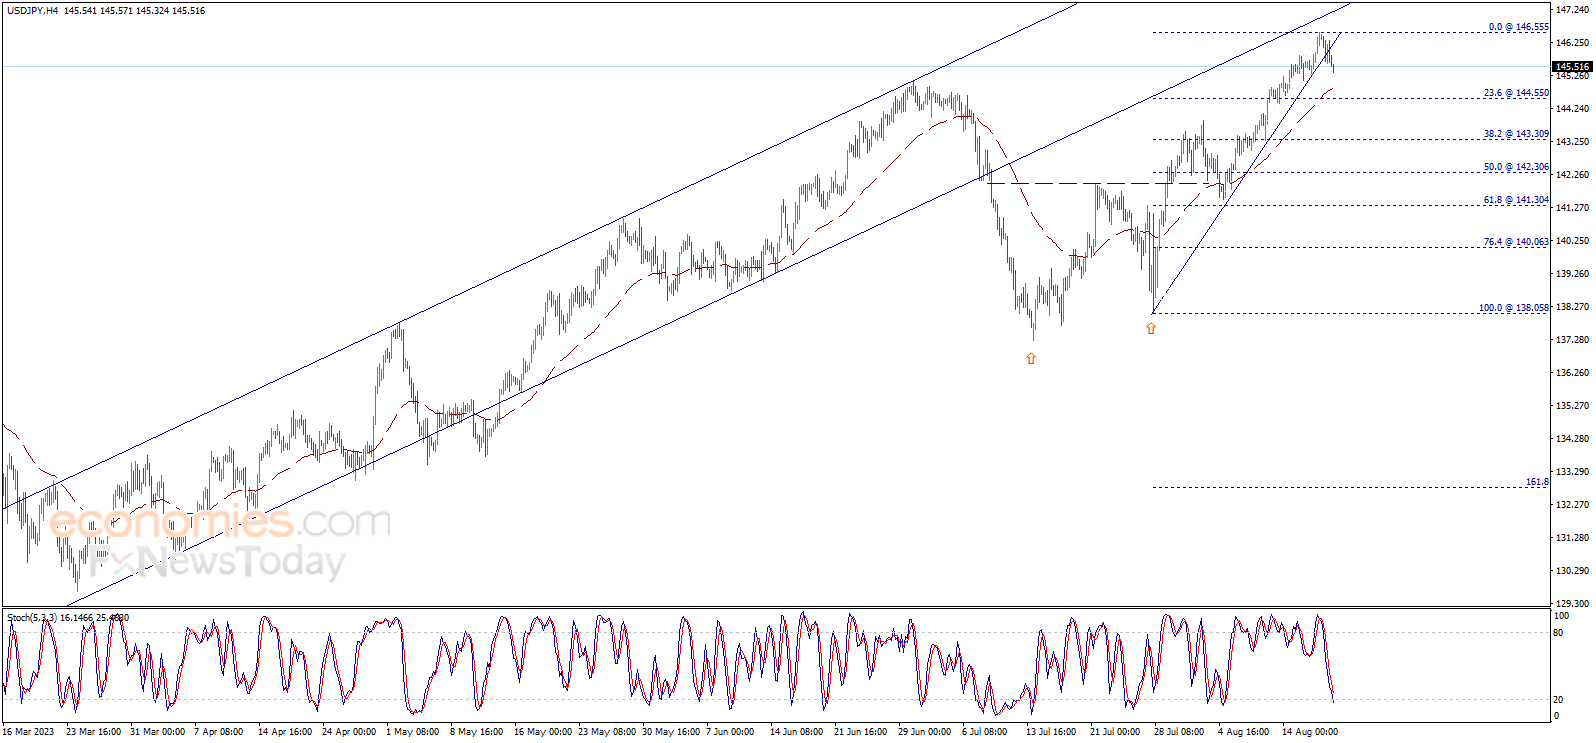1596x743 pixels.
Task: Click the 23 May 08:00 time label
Action: click(x=607, y=732)
